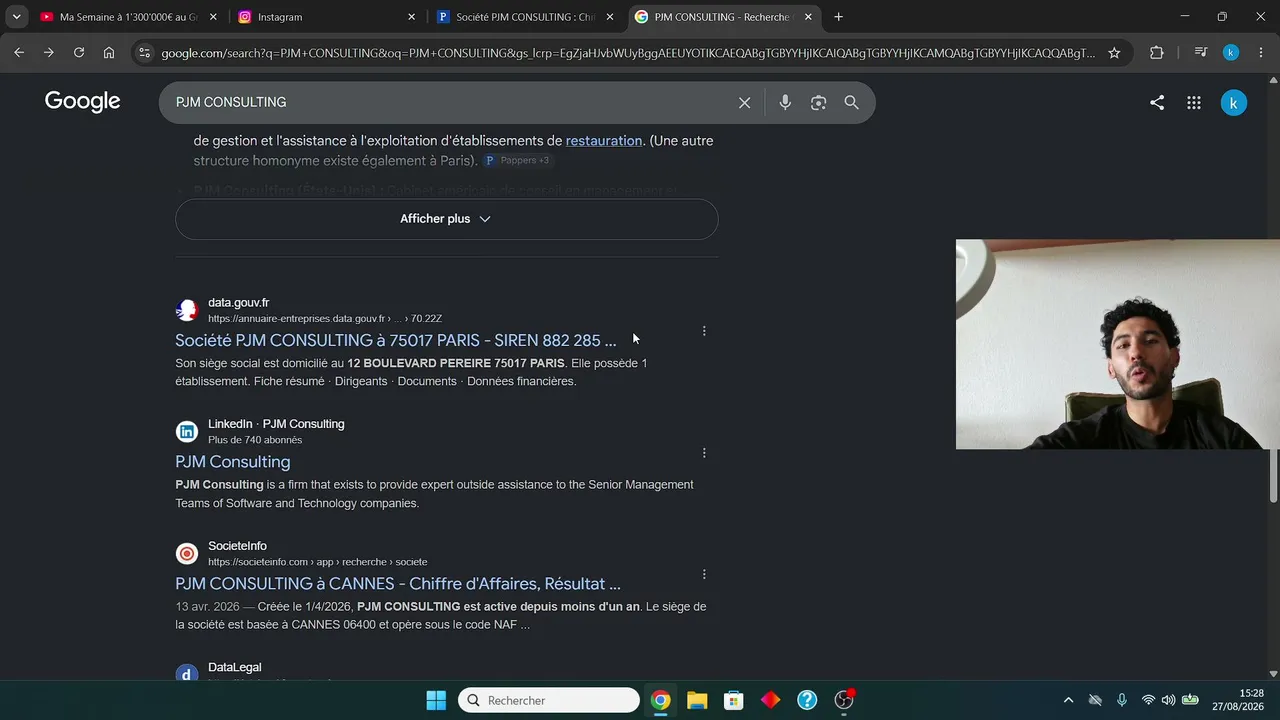Reload the current page
This screenshot has height=720, width=1280.
(79, 53)
